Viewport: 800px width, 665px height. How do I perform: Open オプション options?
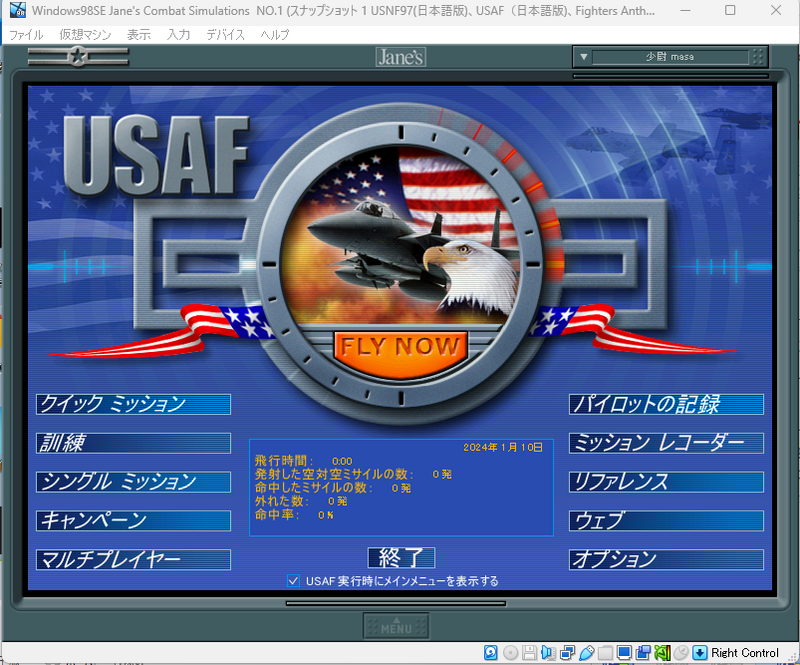(x=666, y=559)
